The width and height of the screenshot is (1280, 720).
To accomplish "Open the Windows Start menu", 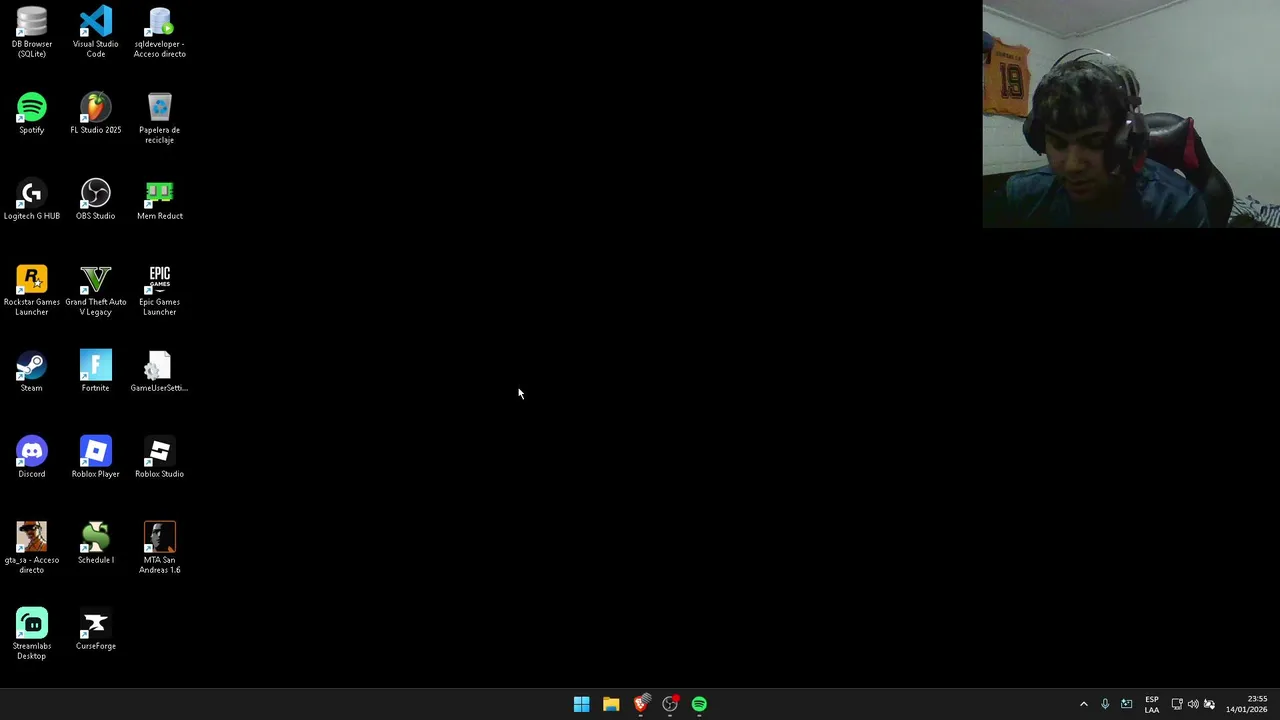I will pos(581,704).
